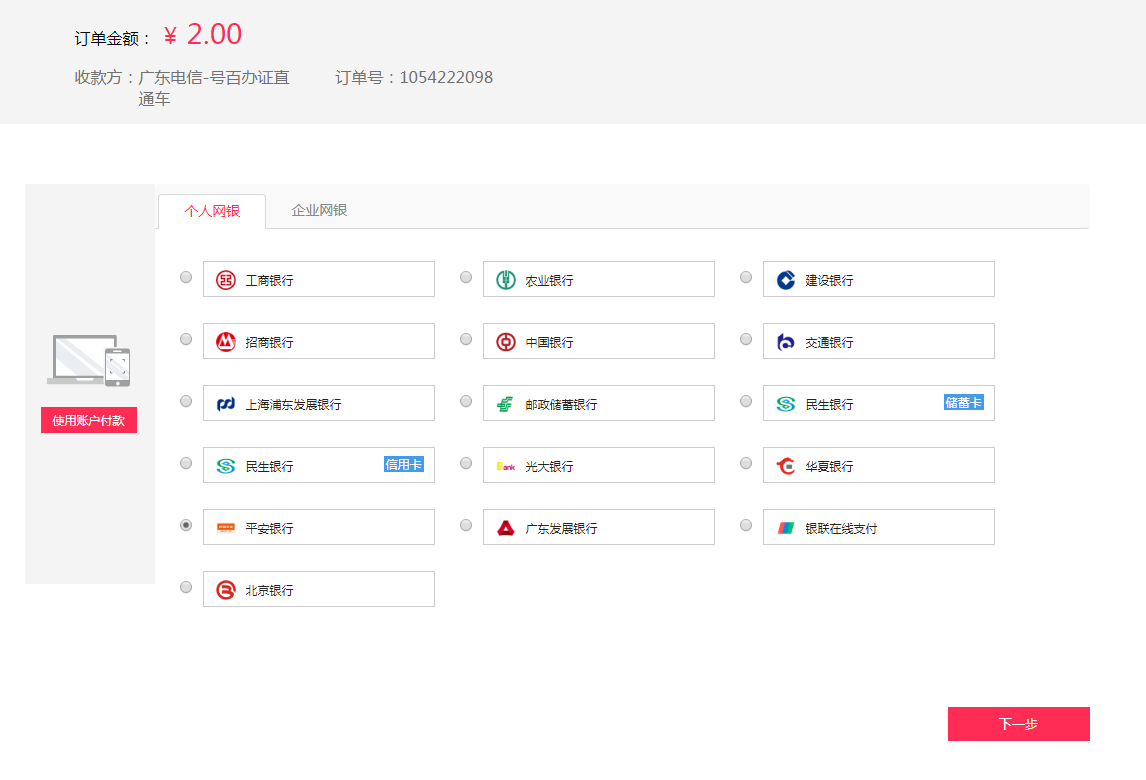Switch to the 企业网银 tab

point(319,211)
